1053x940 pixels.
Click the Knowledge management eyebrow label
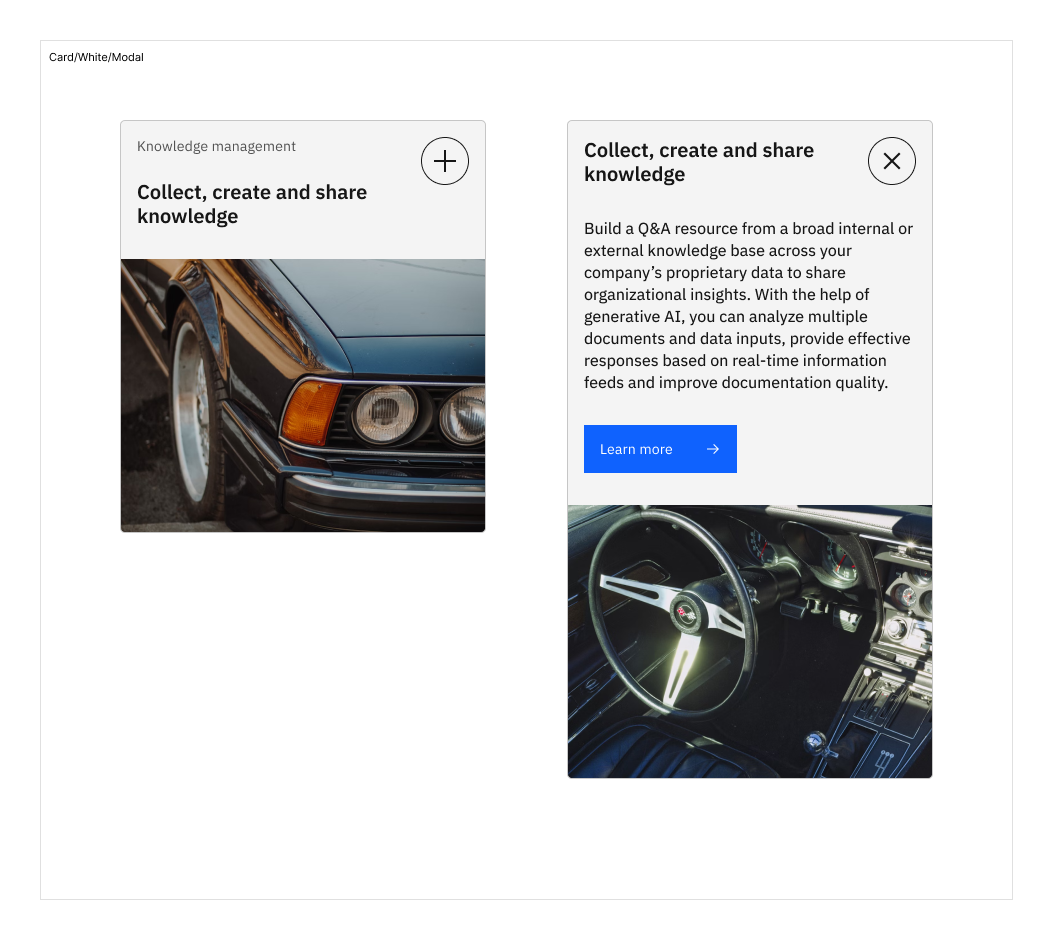(x=216, y=146)
